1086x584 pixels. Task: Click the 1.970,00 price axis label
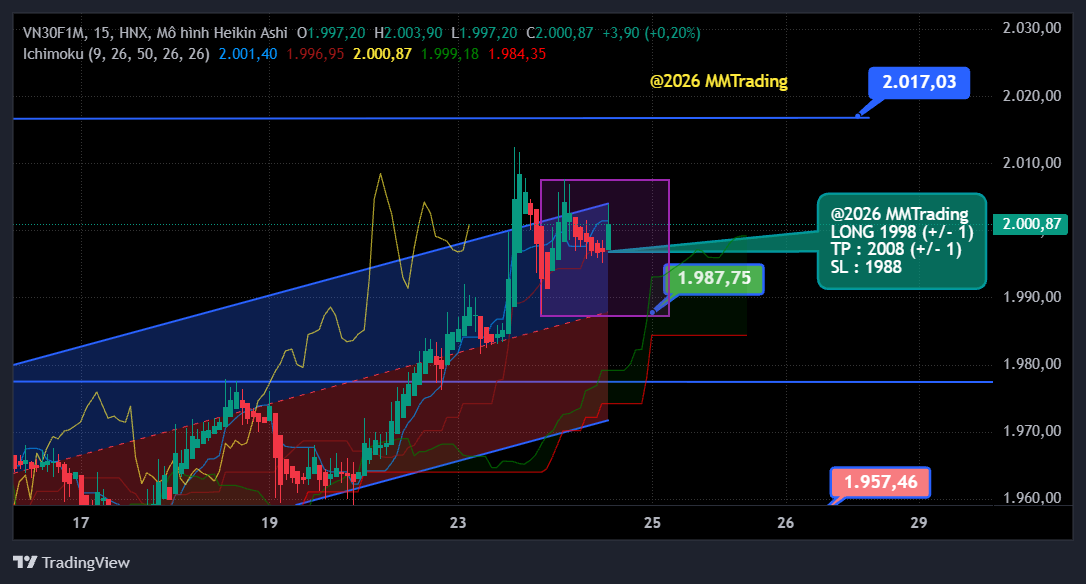point(1032,431)
